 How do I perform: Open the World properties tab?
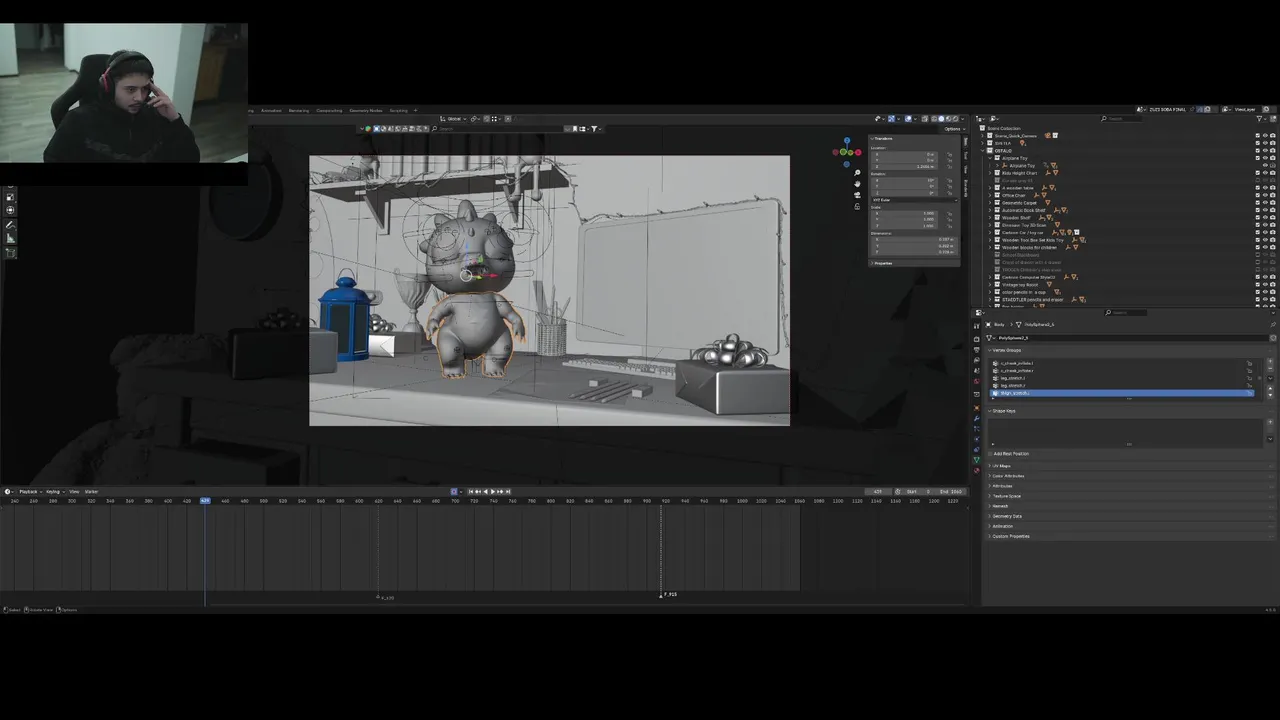click(977, 381)
